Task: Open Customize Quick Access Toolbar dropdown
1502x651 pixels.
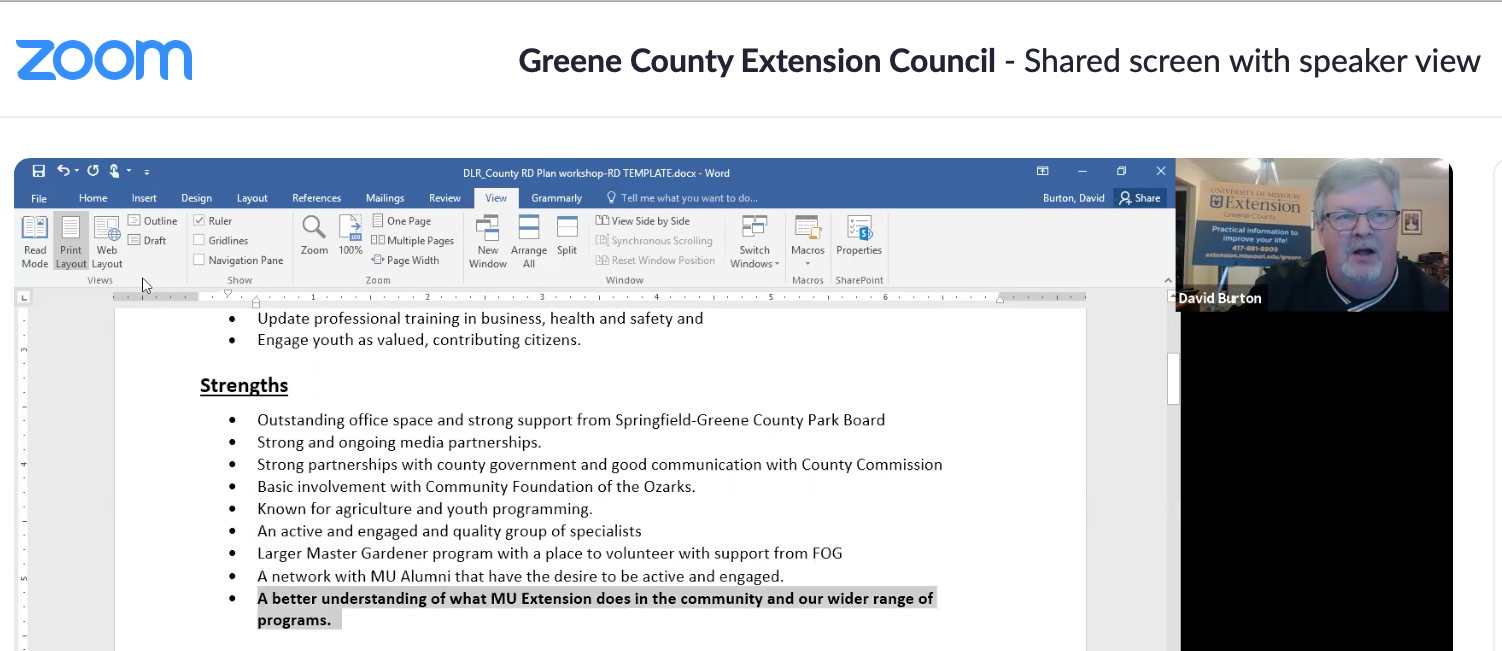Action: [x=147, y=172]
